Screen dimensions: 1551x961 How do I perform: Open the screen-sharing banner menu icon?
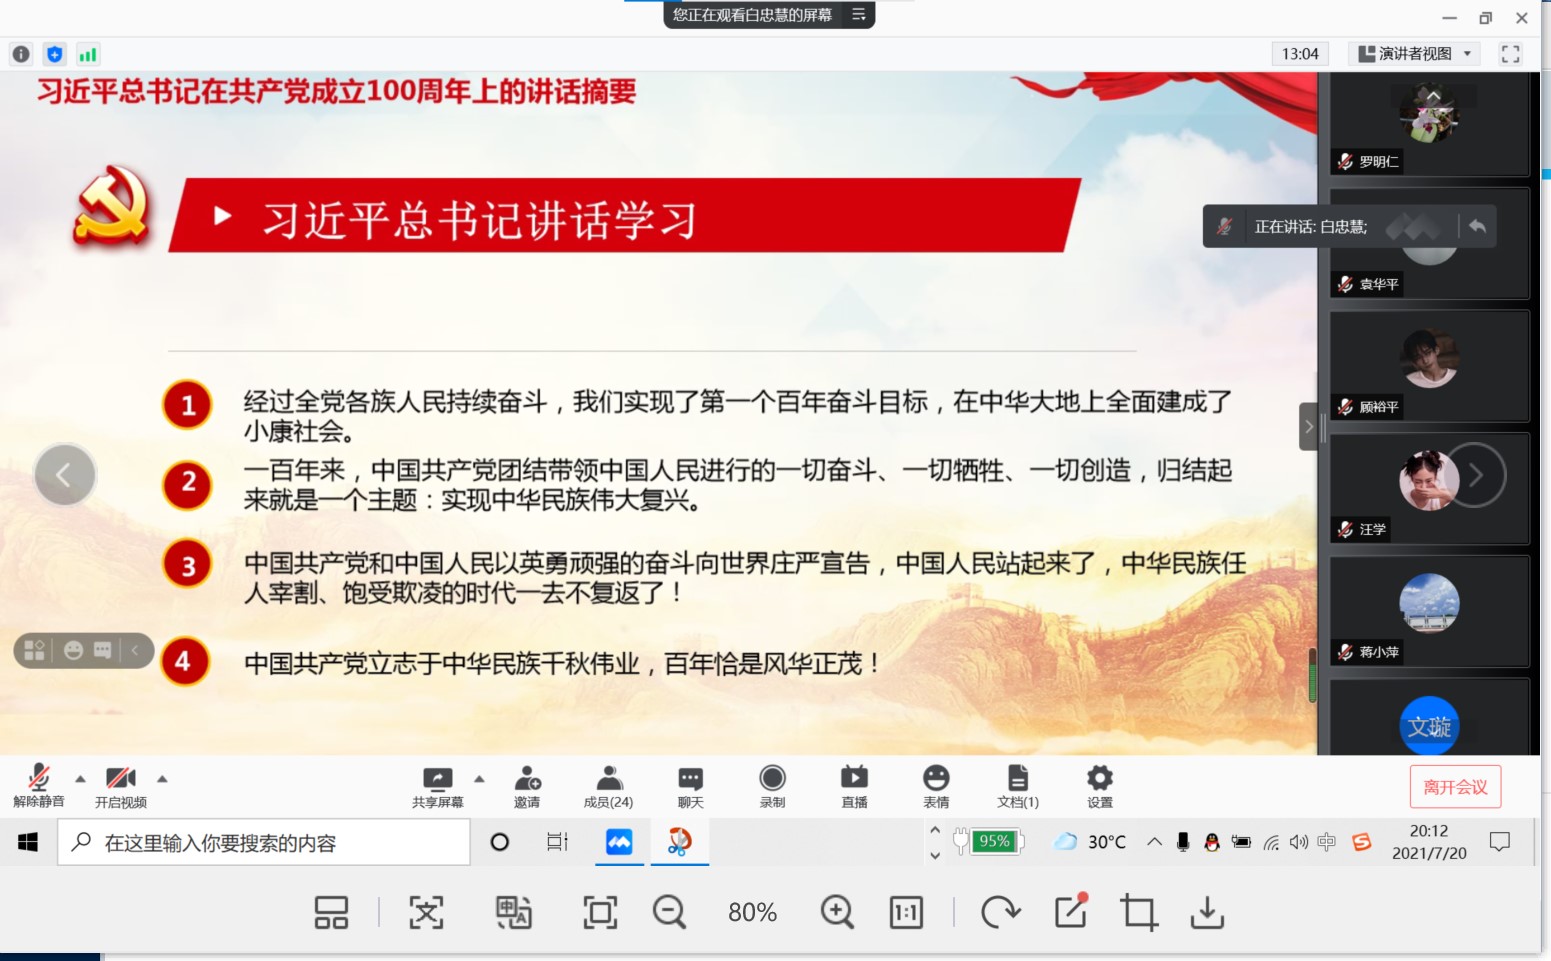[858, 14]
